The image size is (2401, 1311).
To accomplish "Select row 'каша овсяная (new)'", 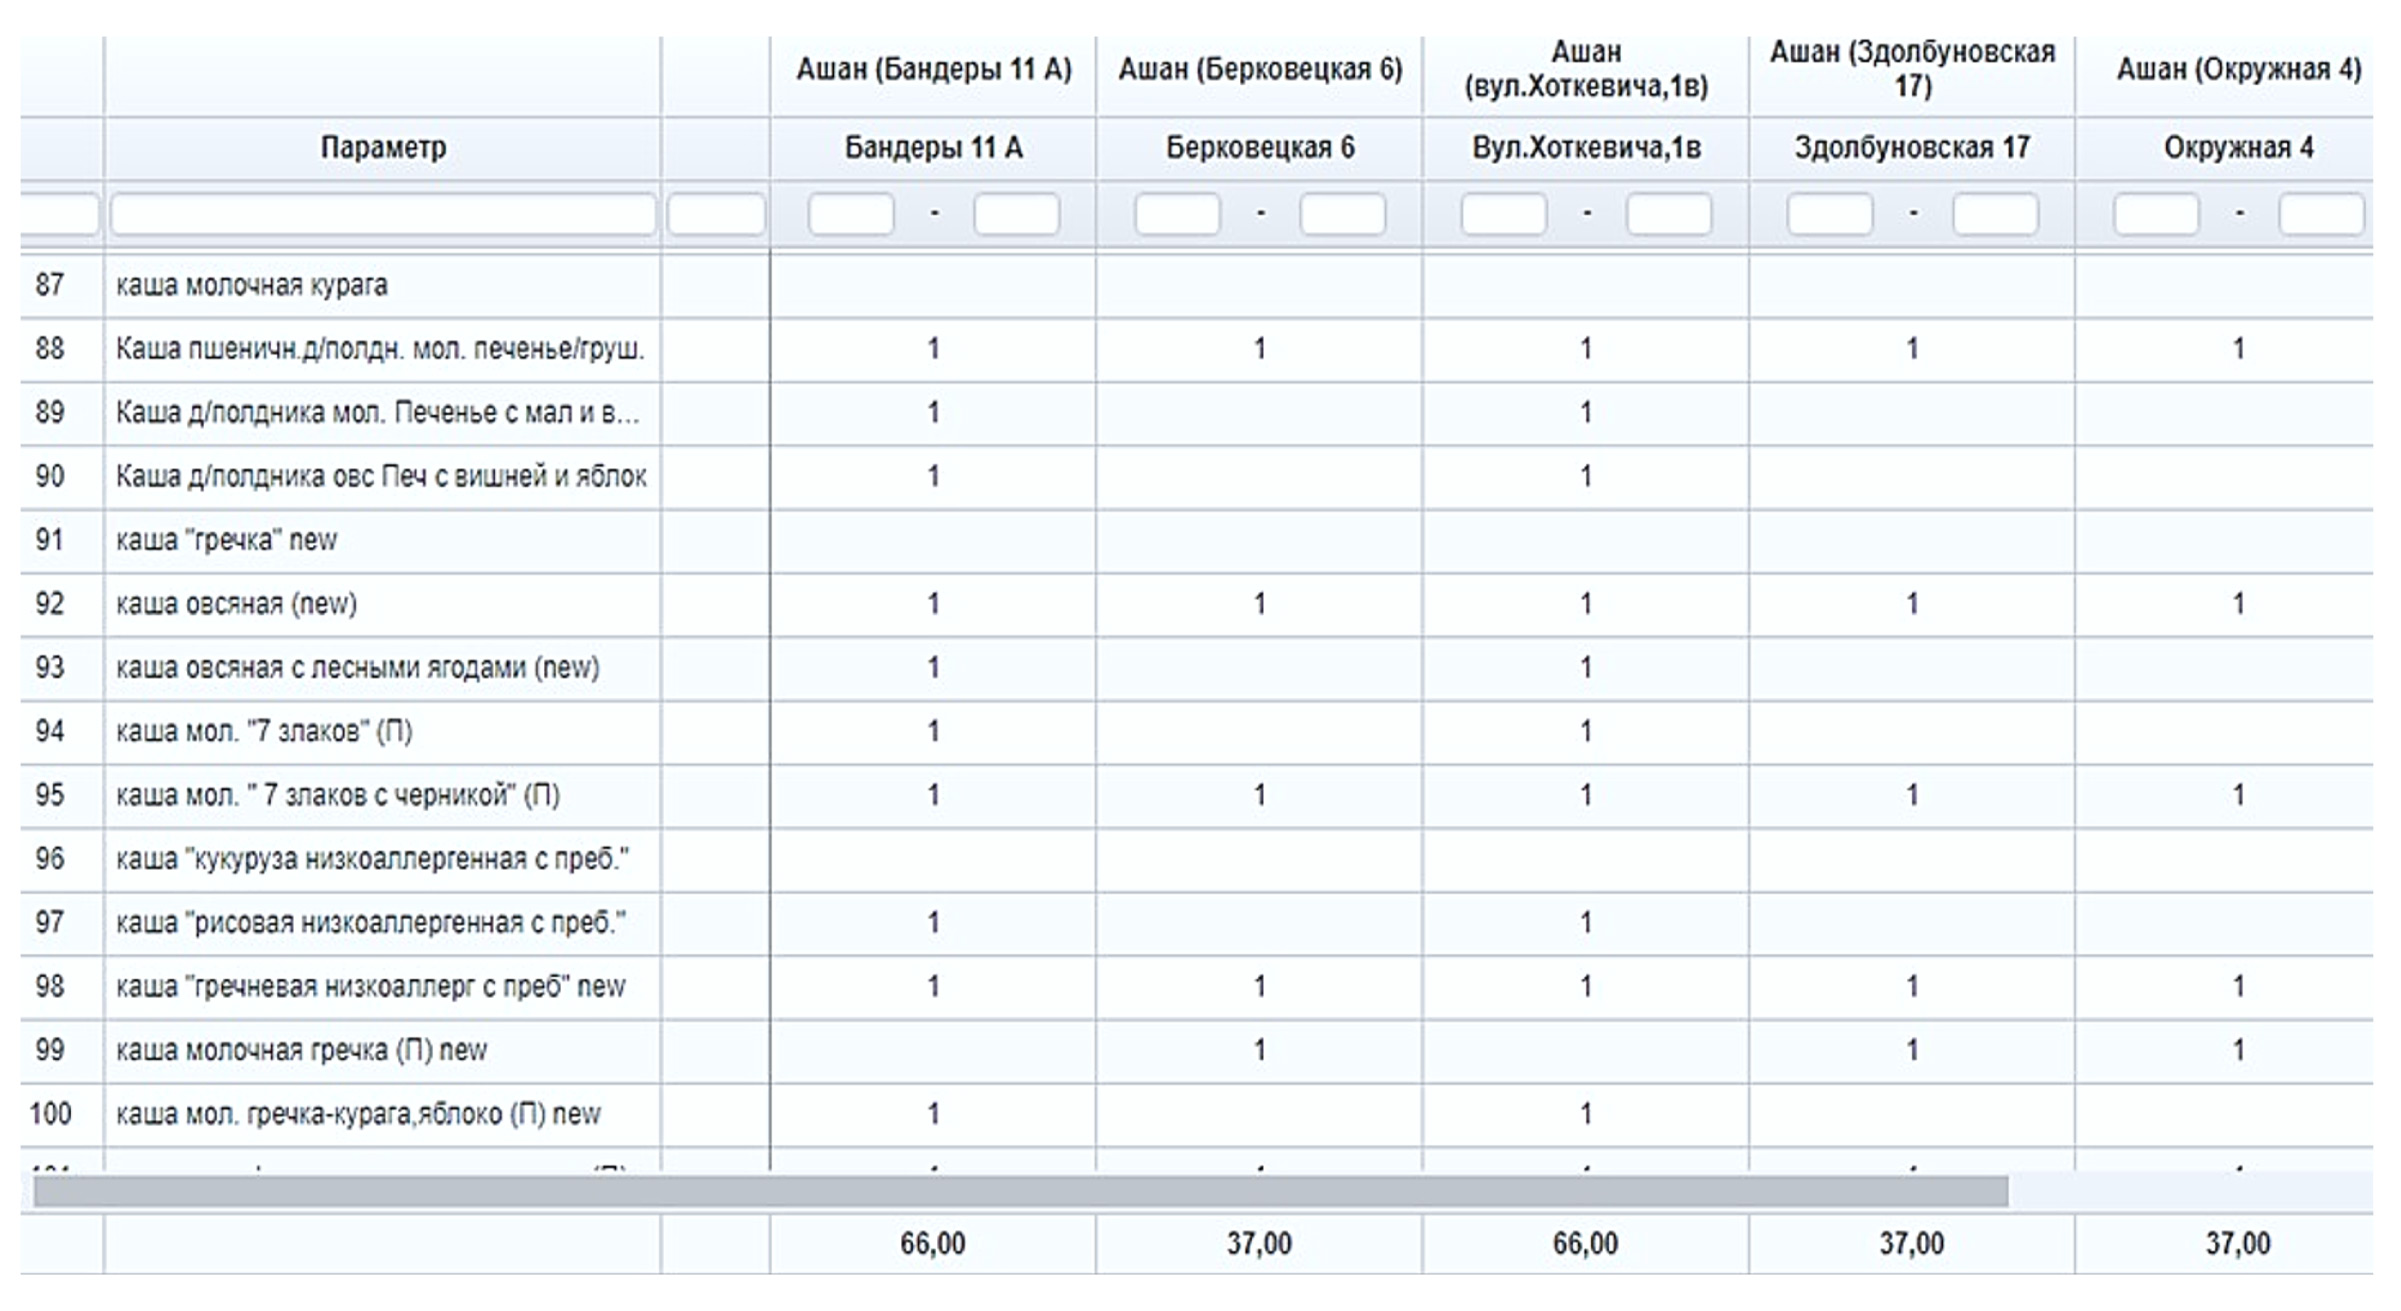I will tap(1197, 604).
